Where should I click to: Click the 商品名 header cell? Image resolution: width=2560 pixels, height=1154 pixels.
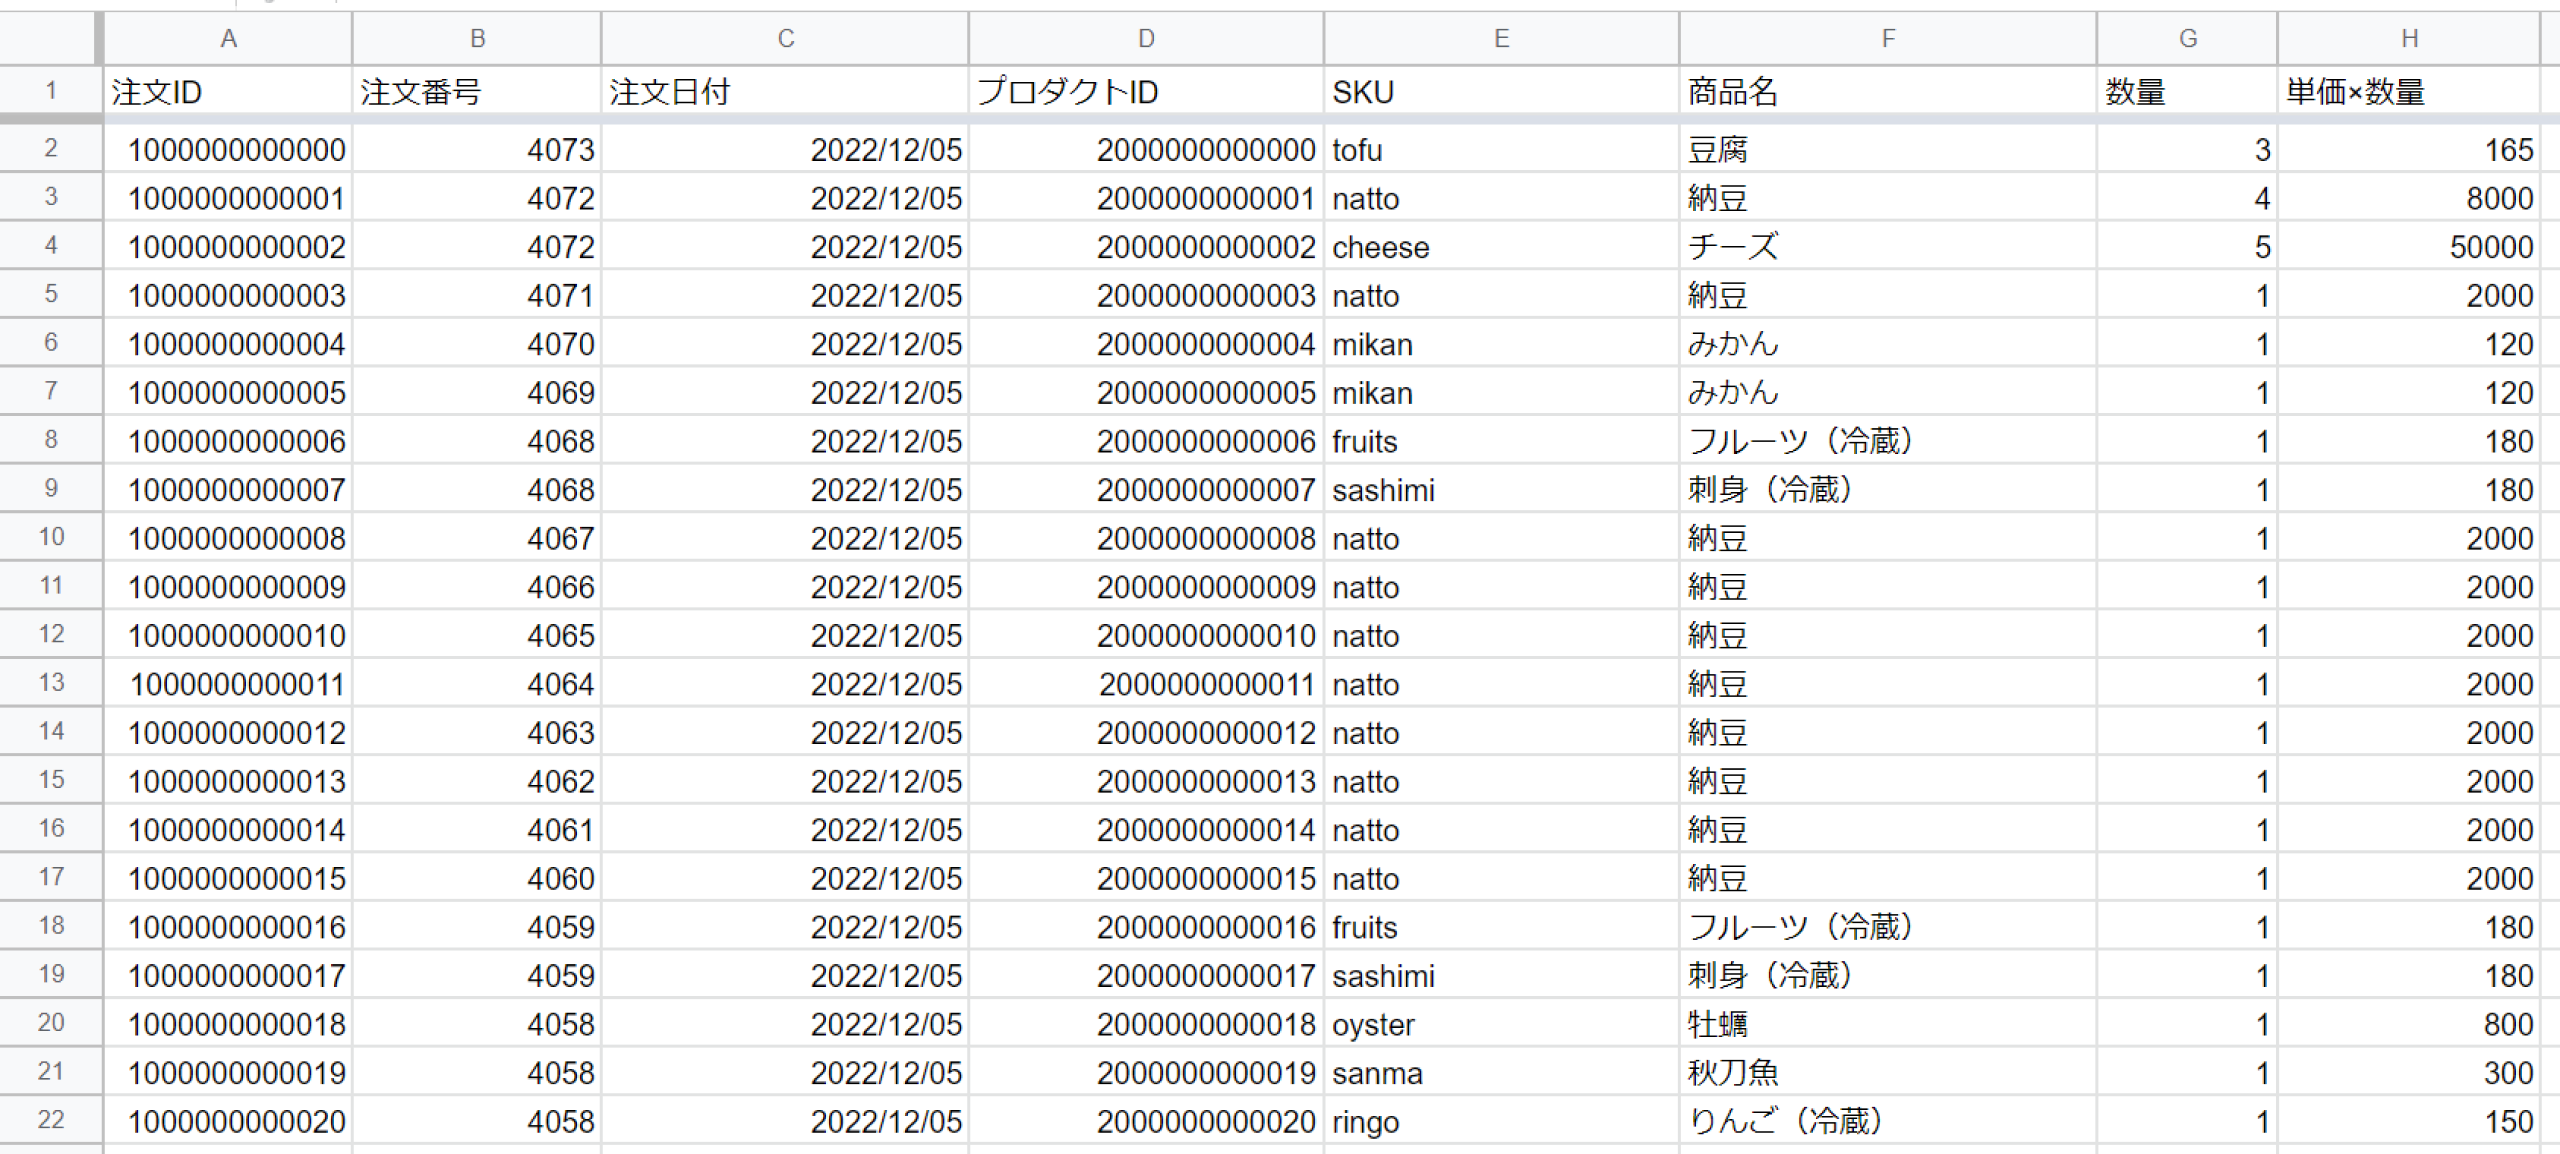(1887, 92)
